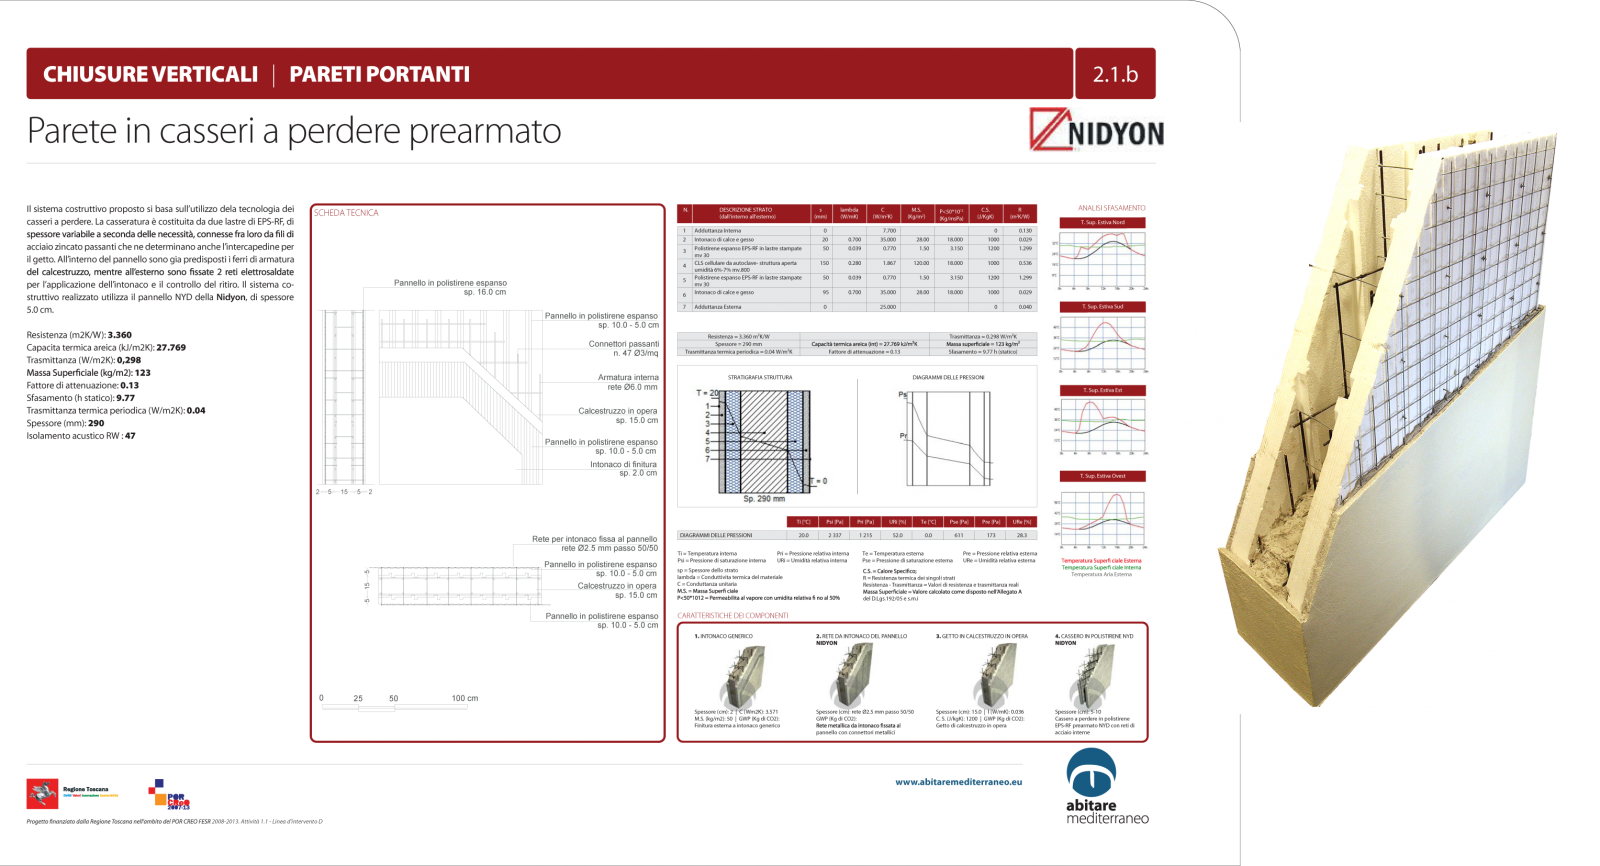Viewport: 1600px width, 866px height.
Task: Click the Temperatura Superficiale Esterna legend entry
Action: pos(1101,560)
